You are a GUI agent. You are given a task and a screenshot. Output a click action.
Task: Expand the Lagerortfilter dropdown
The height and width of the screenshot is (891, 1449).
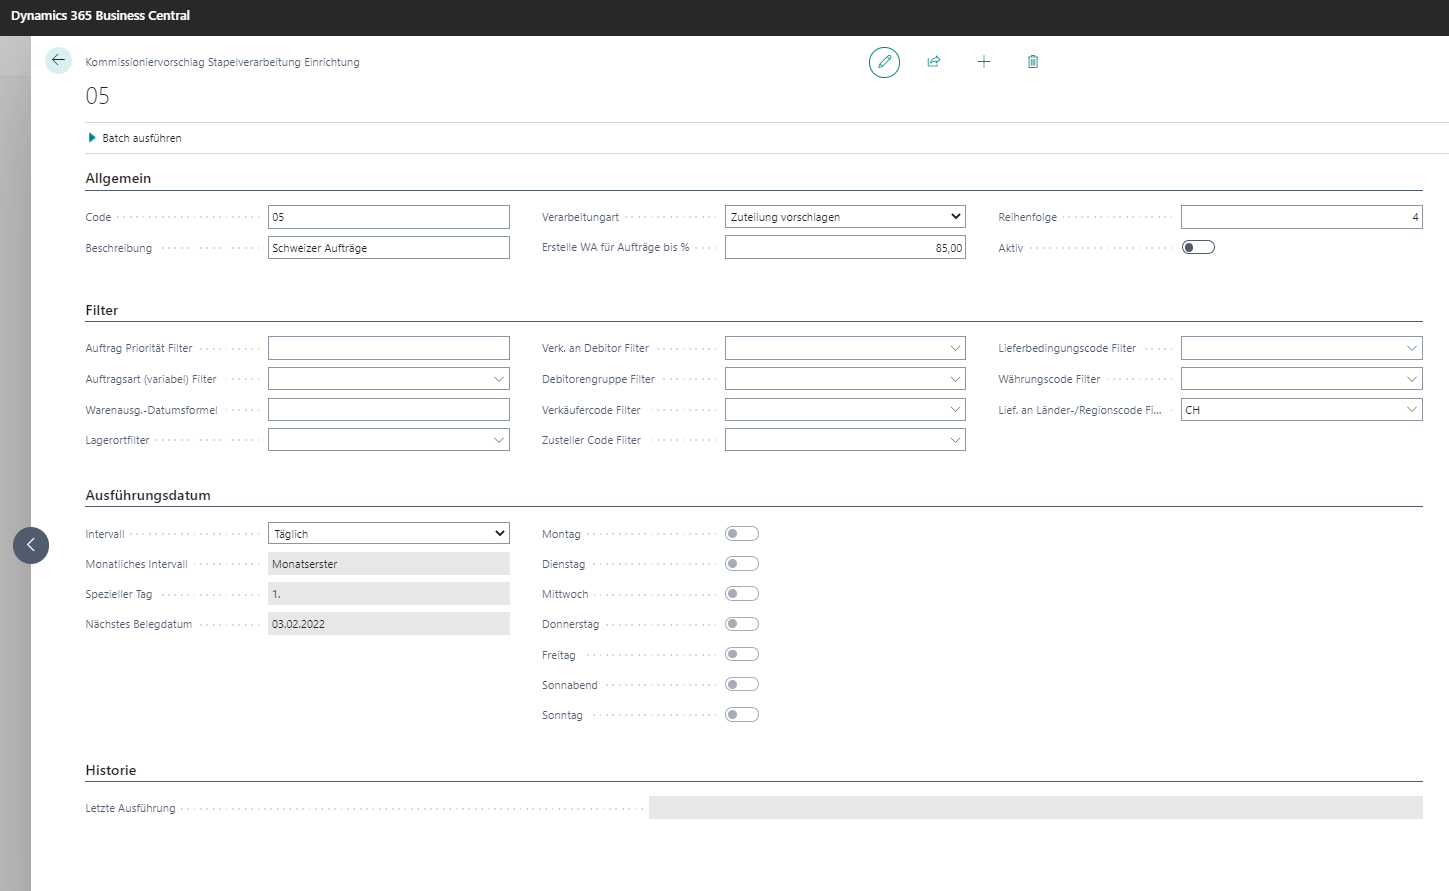[x=498, y=440]
